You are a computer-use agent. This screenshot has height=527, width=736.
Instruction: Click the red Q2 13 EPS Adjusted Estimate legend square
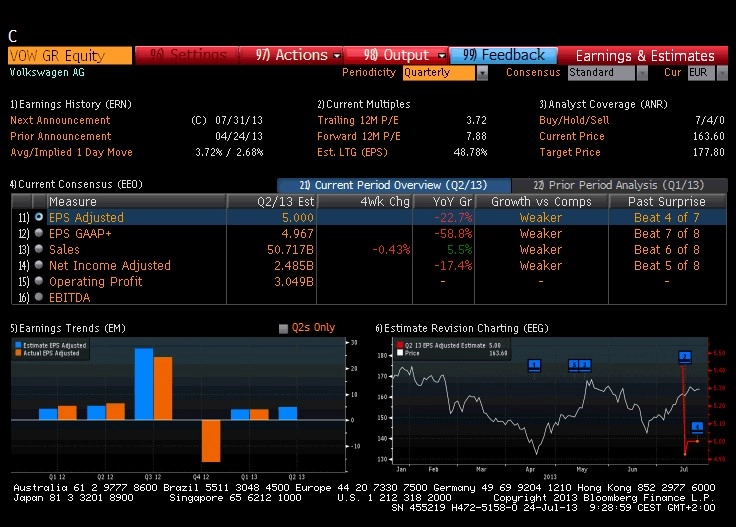(x=400, y=345)
